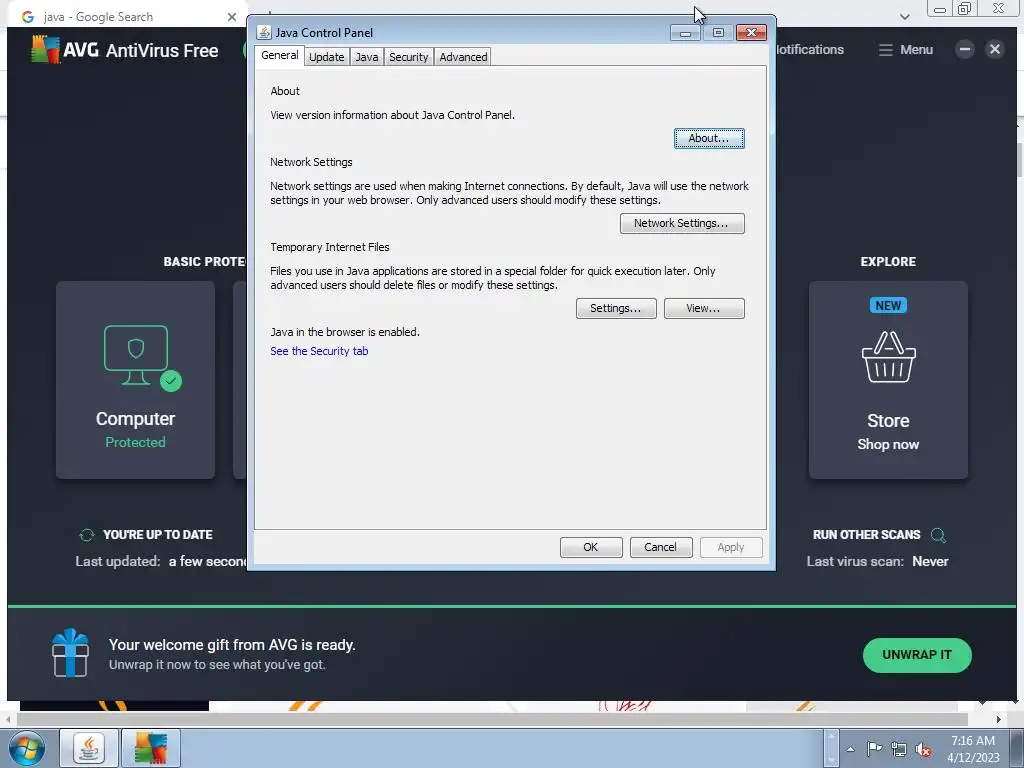1024x768 pixels.
Task: Click the Java taskbar button
Action: click(x=89, y=748)
